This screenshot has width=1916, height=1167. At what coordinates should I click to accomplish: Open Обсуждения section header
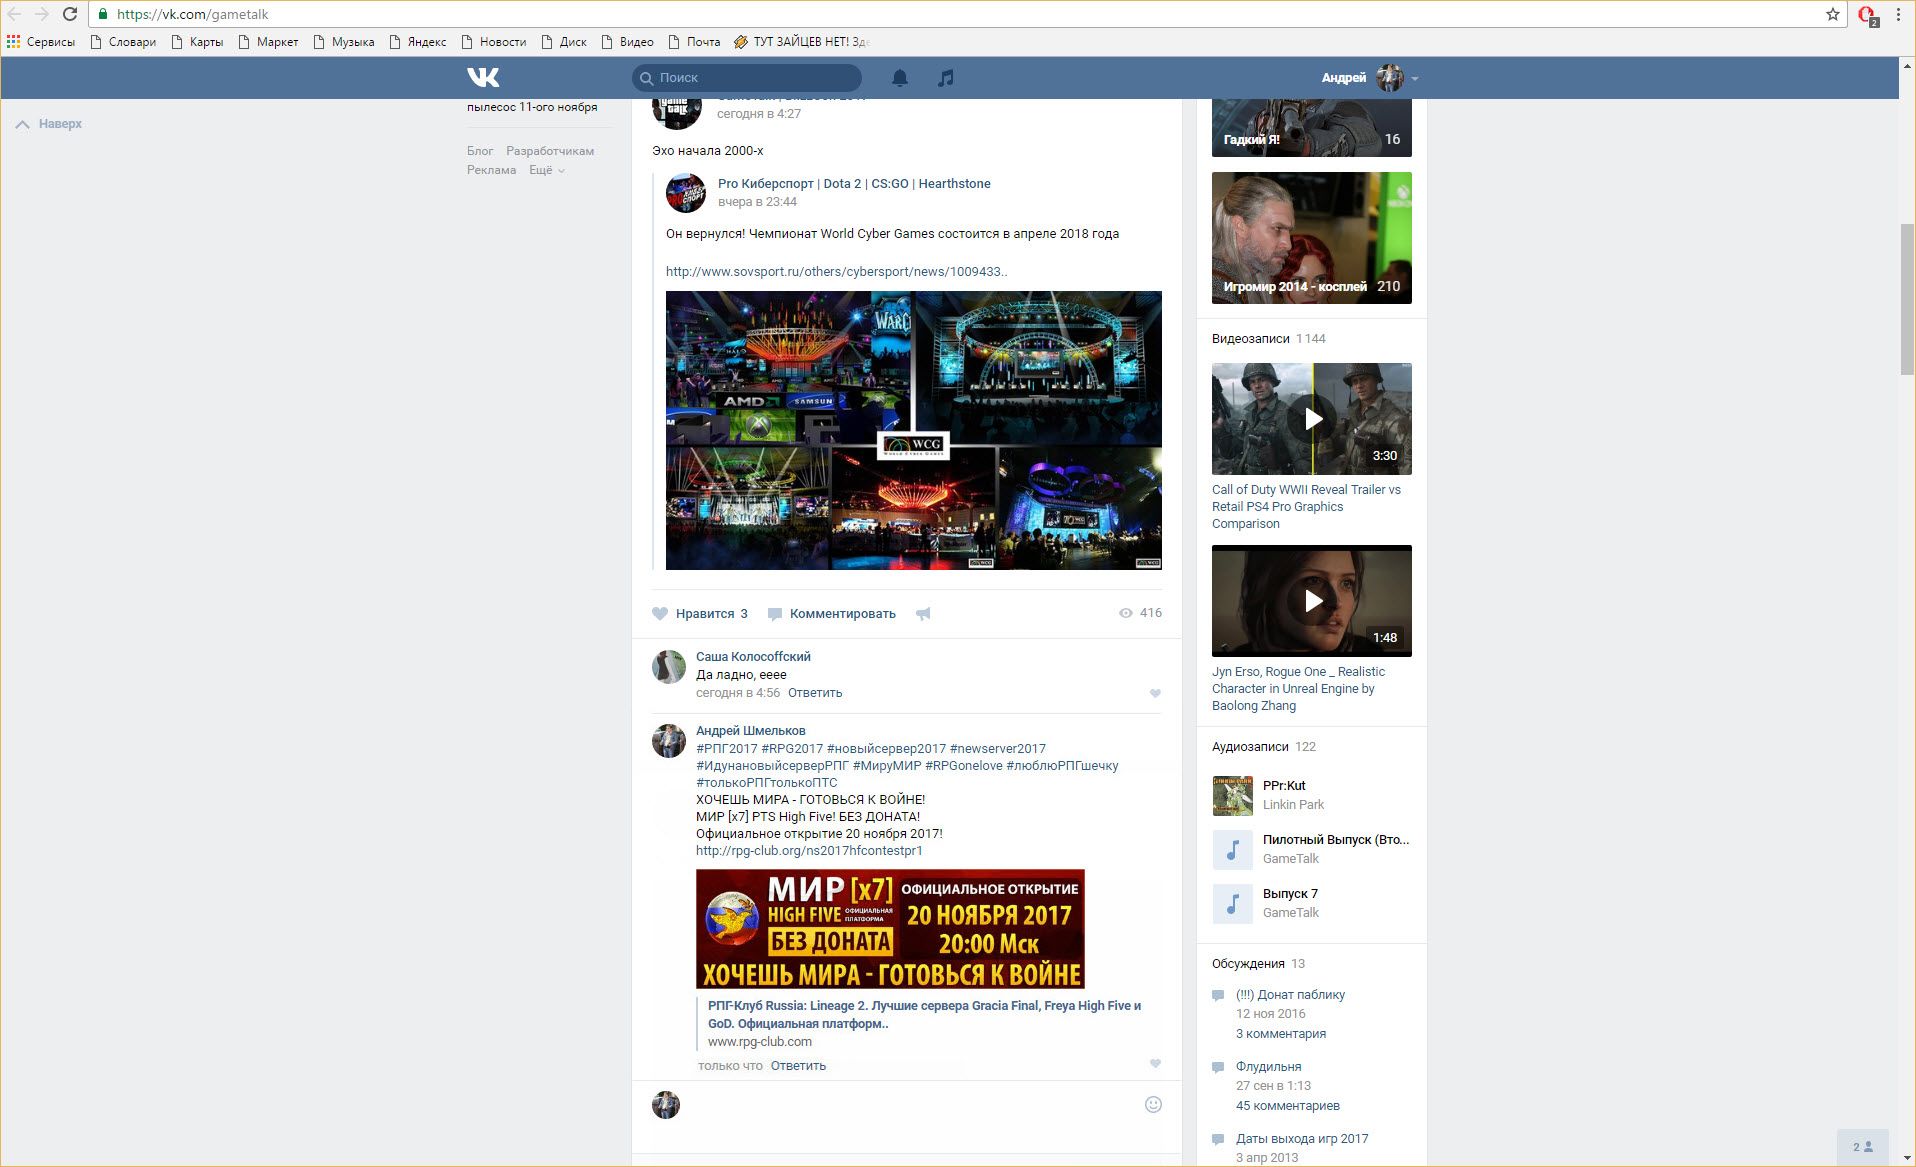coord(1248,964)
